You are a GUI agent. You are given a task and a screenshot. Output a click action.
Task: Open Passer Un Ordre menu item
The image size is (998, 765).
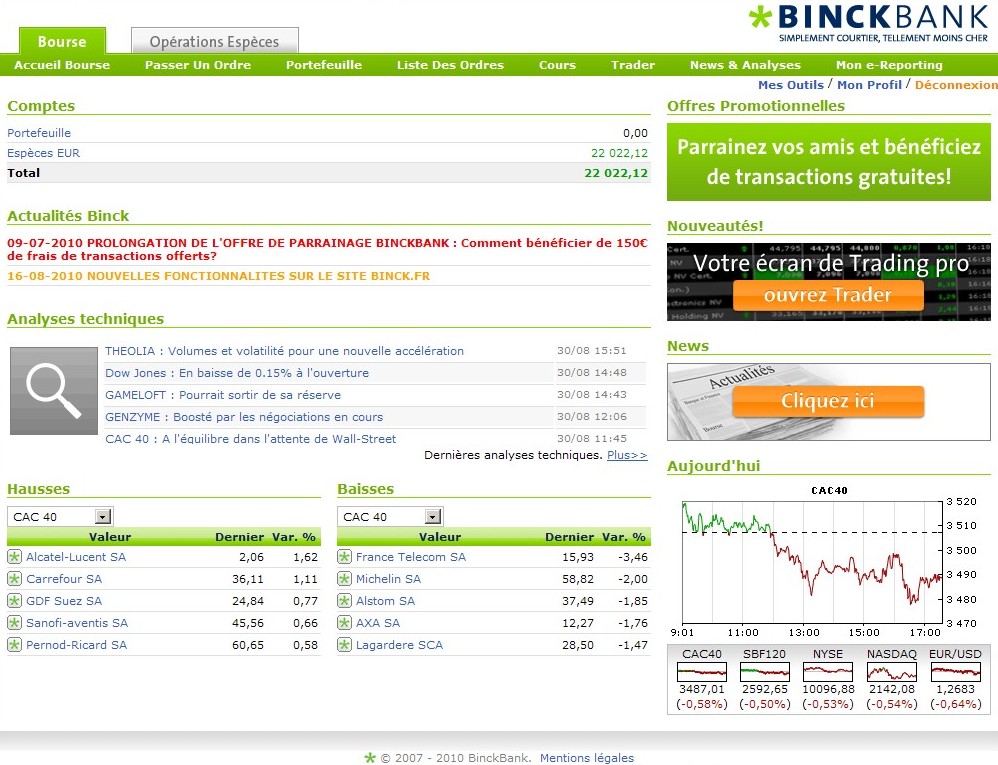click(198, 65)
